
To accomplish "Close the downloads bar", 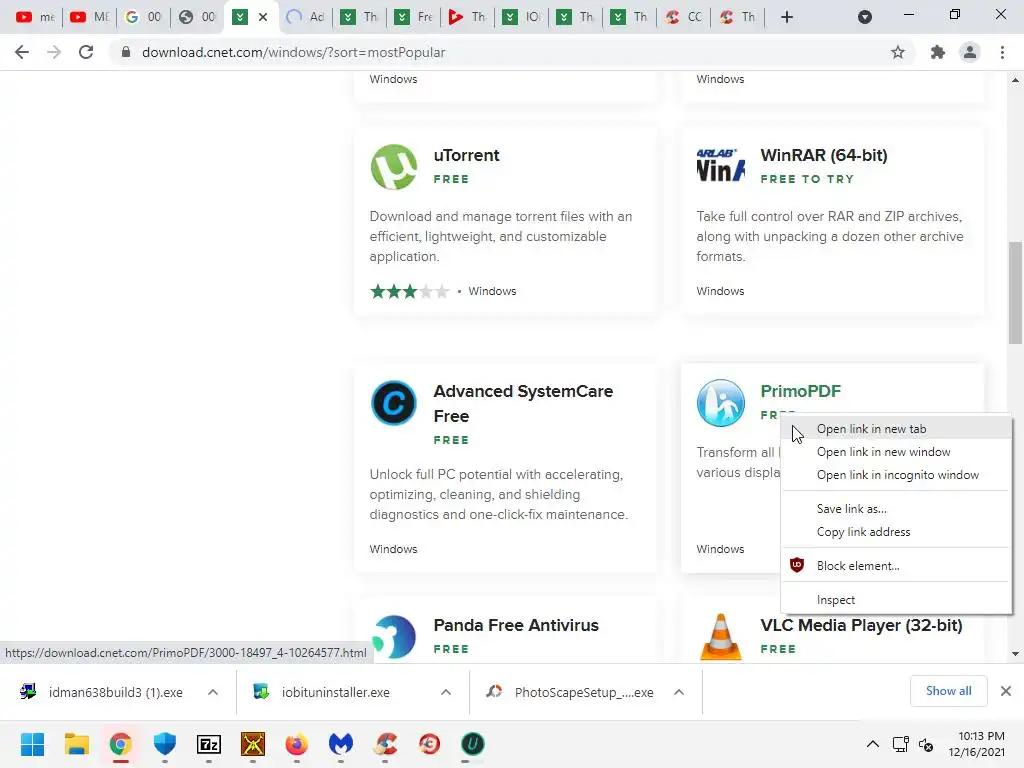I will 1006,691.
